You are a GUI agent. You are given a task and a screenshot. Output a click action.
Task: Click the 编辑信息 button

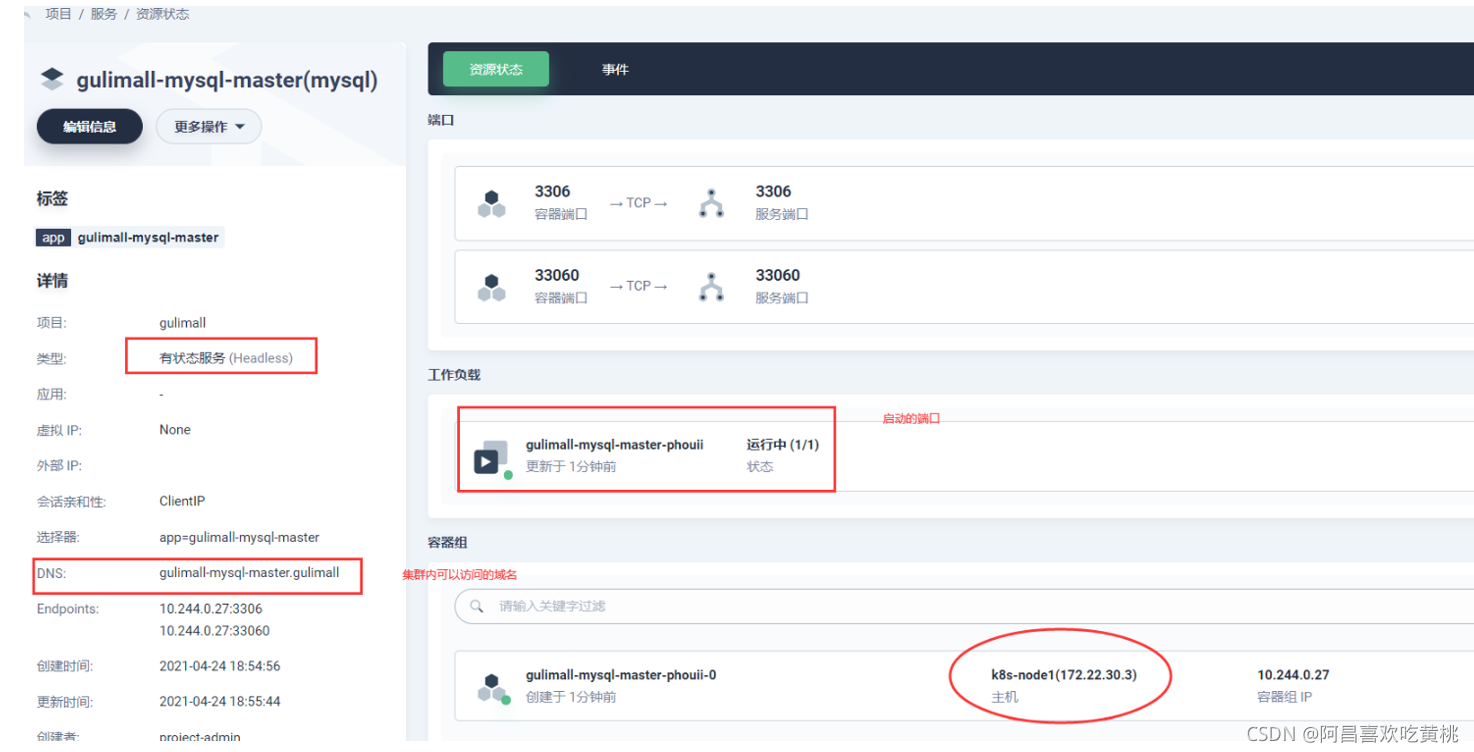[x=90, y=127]
